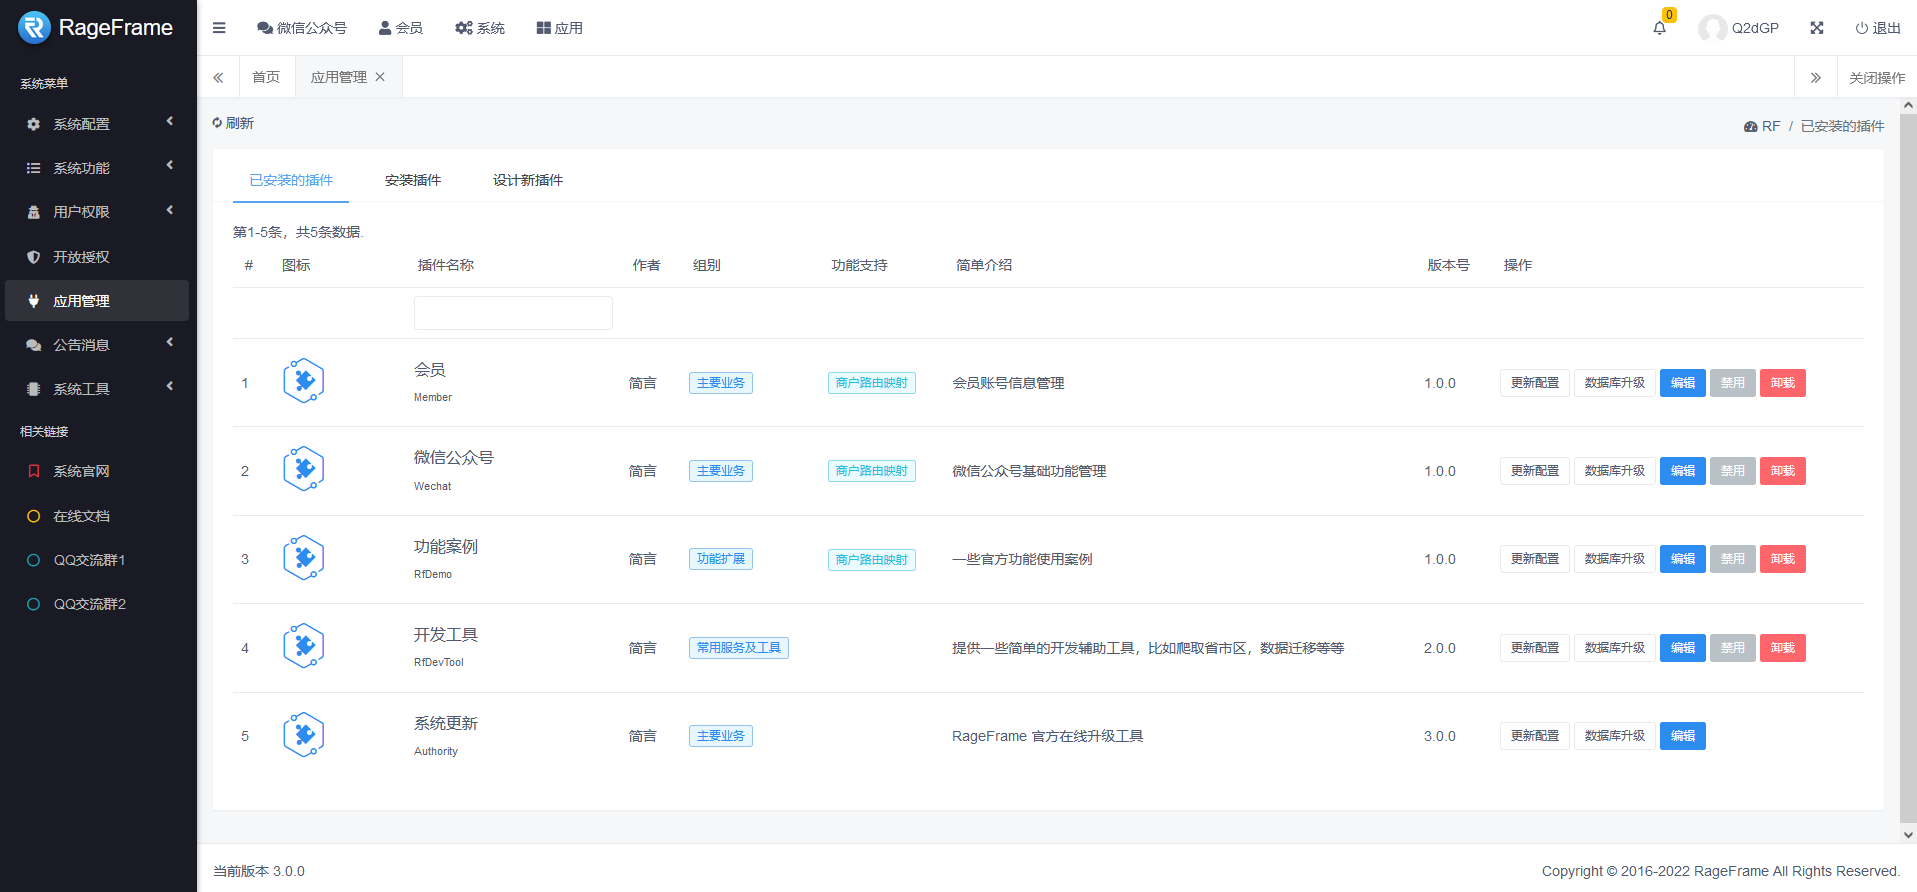Click 禁用 for the 功能案例 plugin
Screen dimensions: 1917x892
(x=1733, y=559)
